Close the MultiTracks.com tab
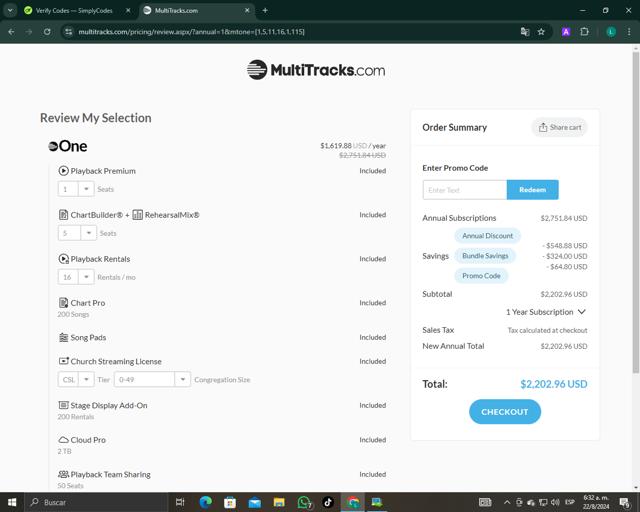 point(247,11)
